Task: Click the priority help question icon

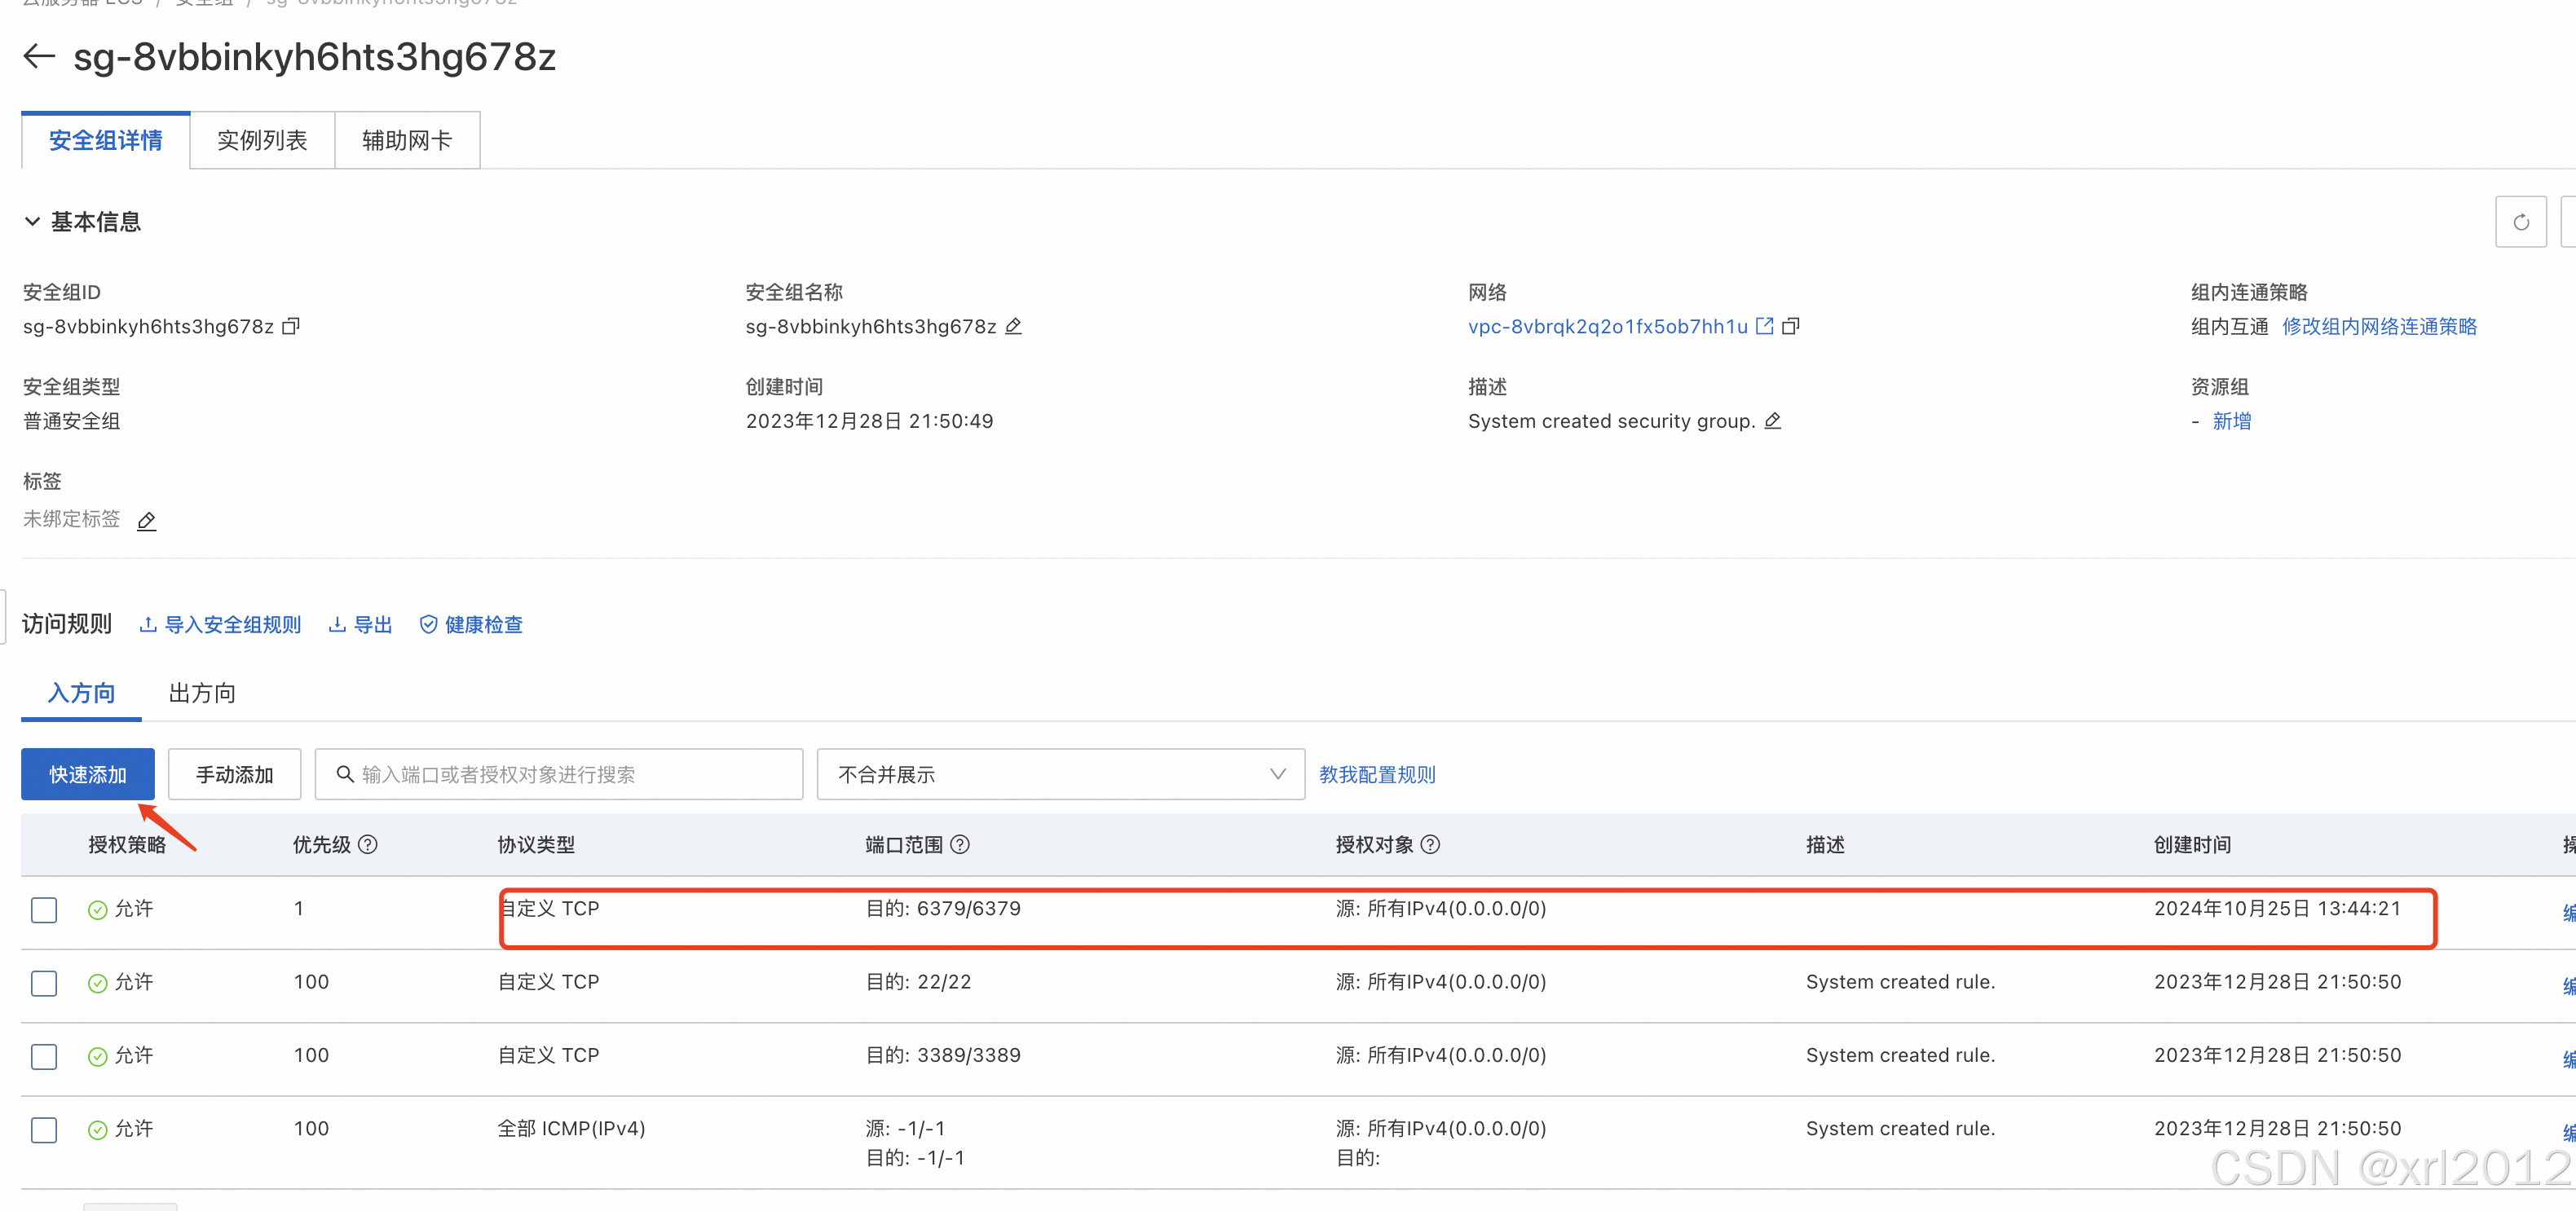Action: pos(368,845)
